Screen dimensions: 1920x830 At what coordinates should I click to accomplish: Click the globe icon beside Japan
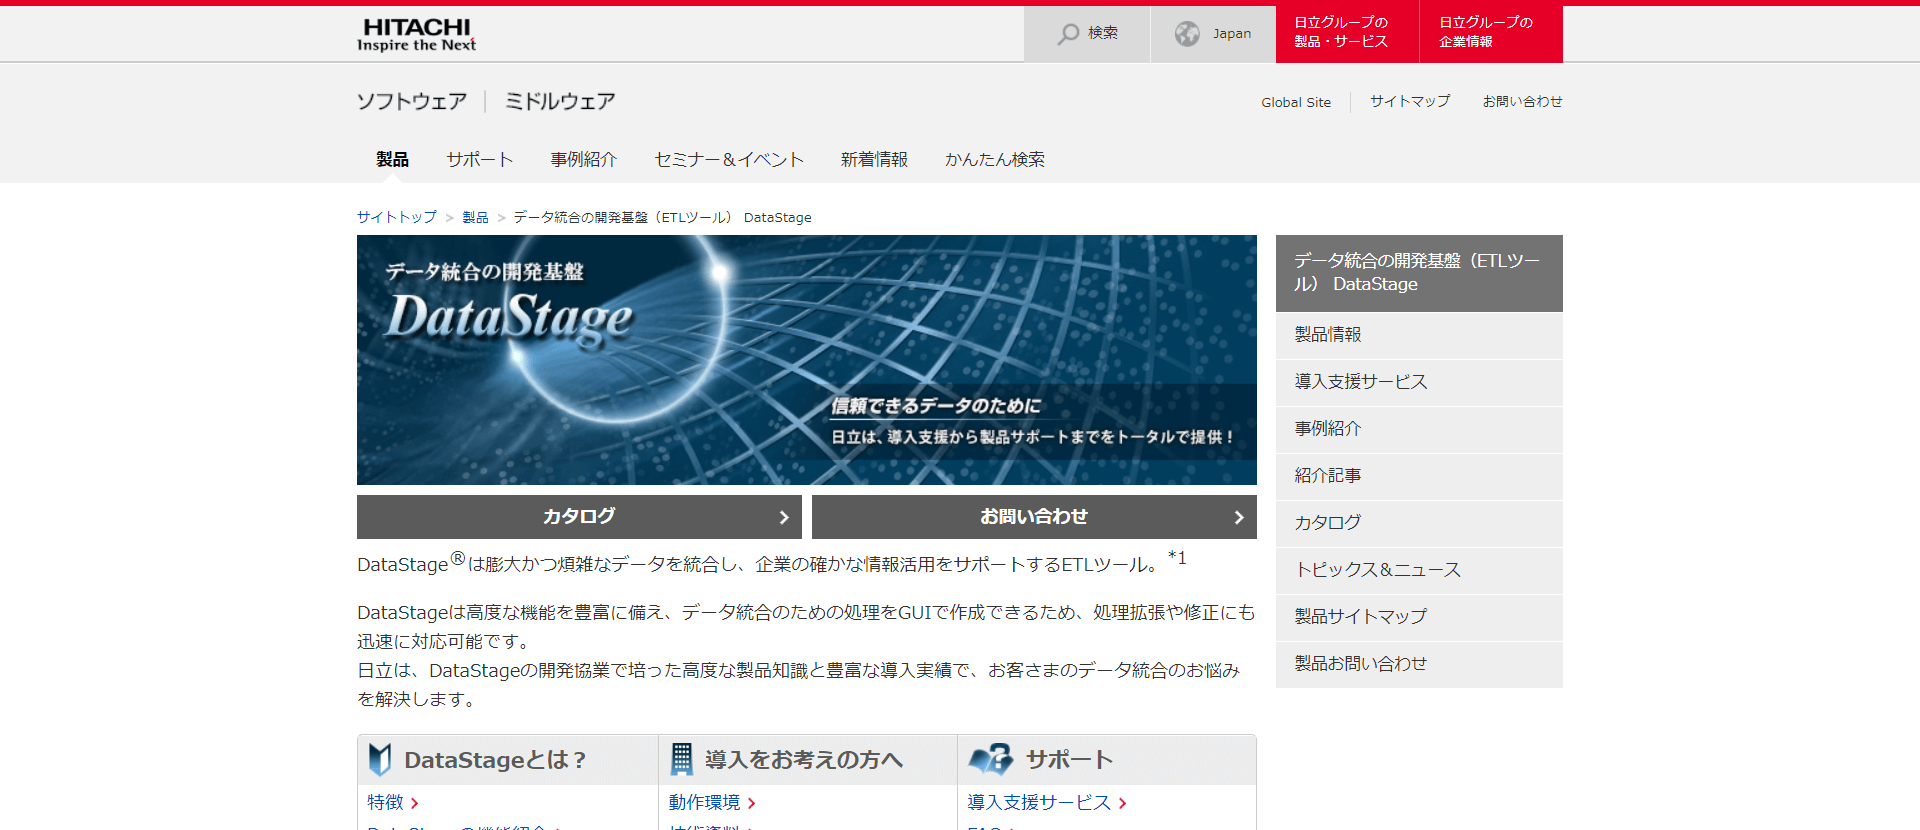[x=1187, y=34]
